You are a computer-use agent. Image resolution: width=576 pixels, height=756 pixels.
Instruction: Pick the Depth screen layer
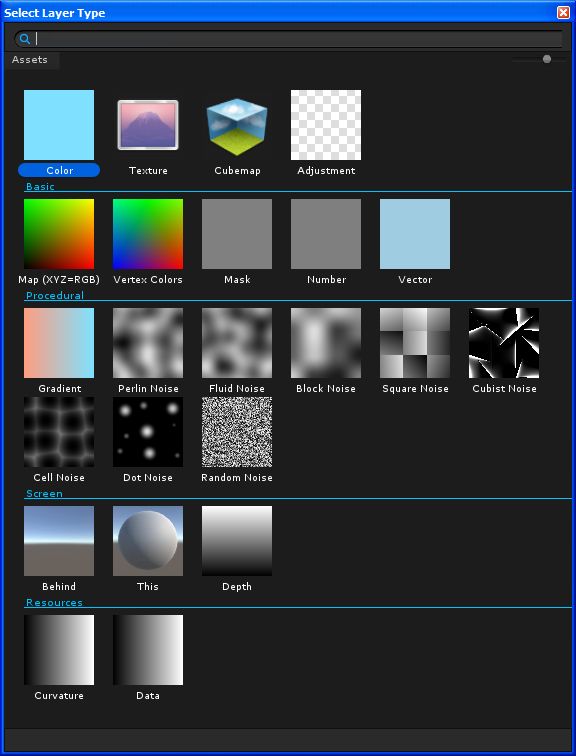(237, 540)
